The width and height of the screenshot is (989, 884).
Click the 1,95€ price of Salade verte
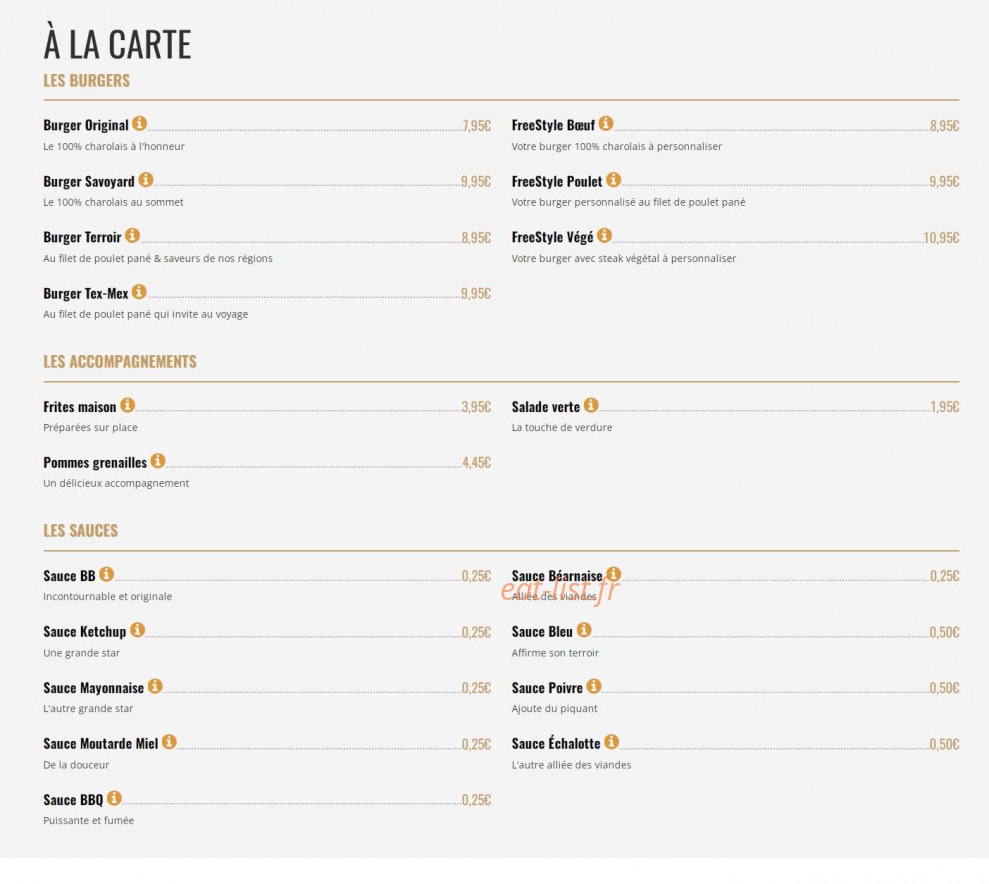[x=945, y=407]
